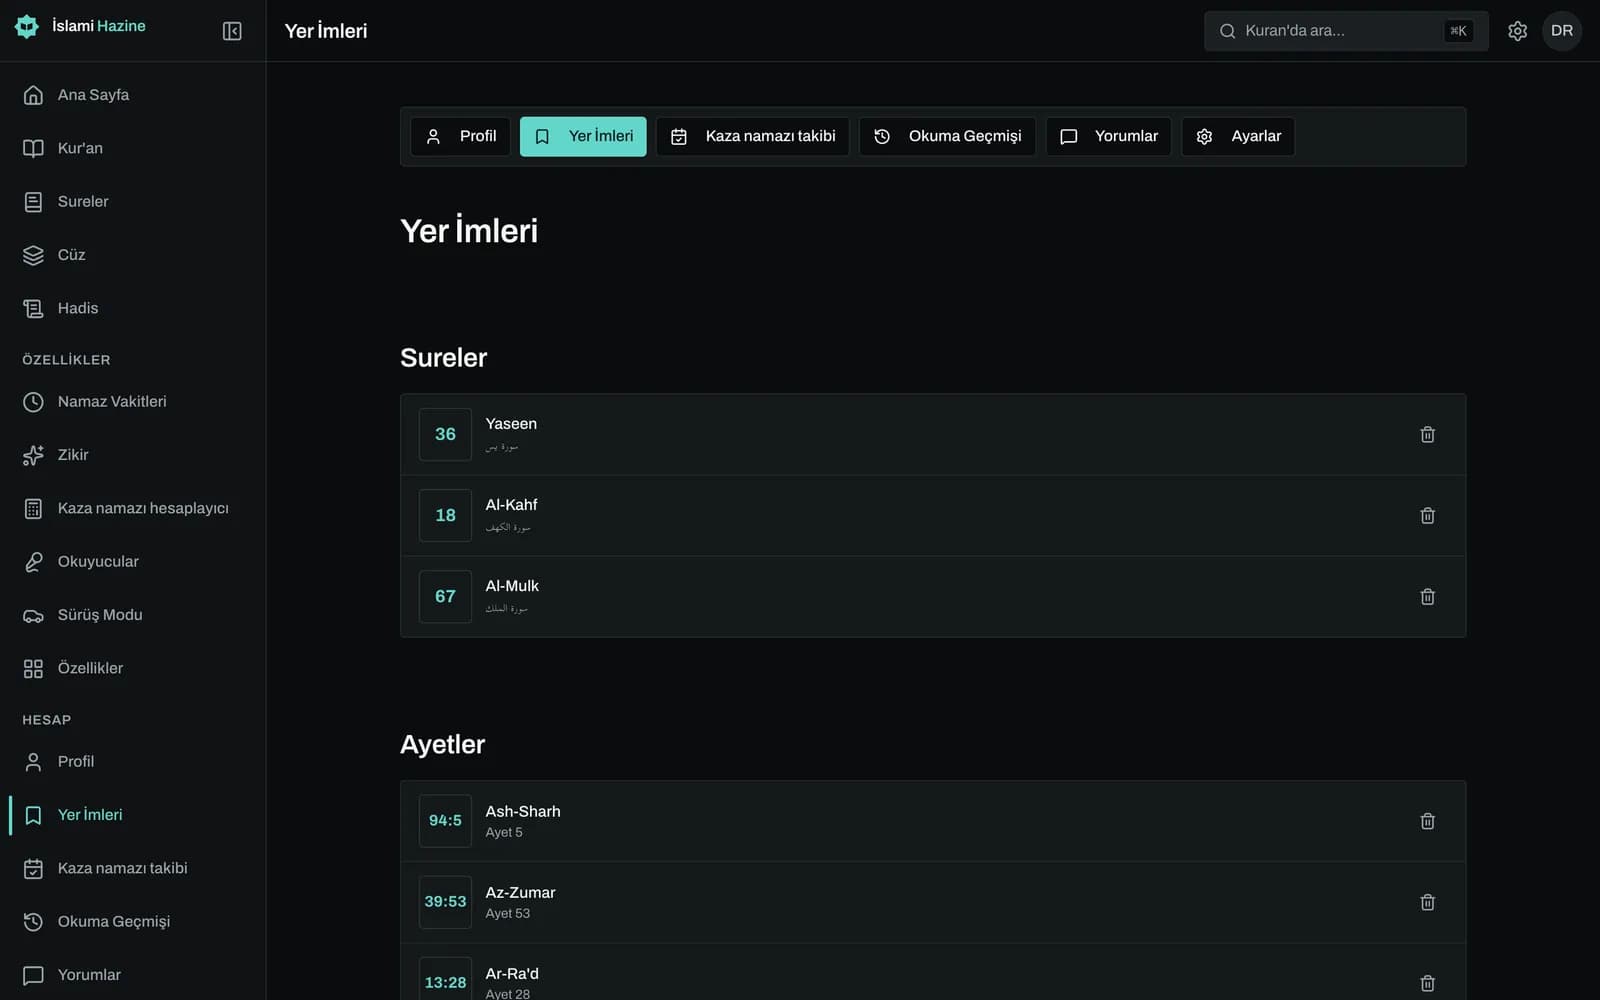The height and width of the screenshot is (1000, 1600).
Task: Click the 36 surah number badge
Action: point(445,434)
